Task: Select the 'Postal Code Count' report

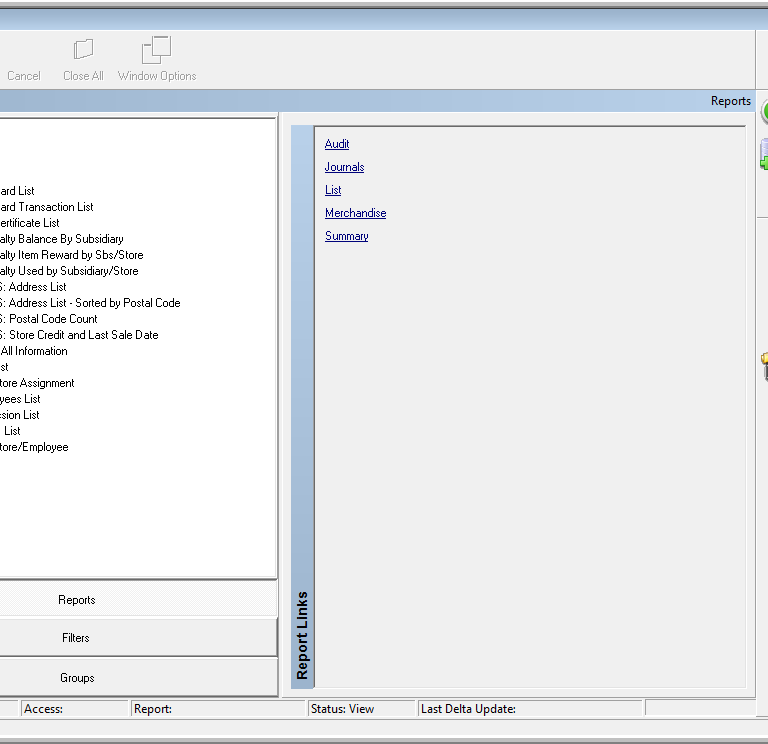Action: coord(53,319)
